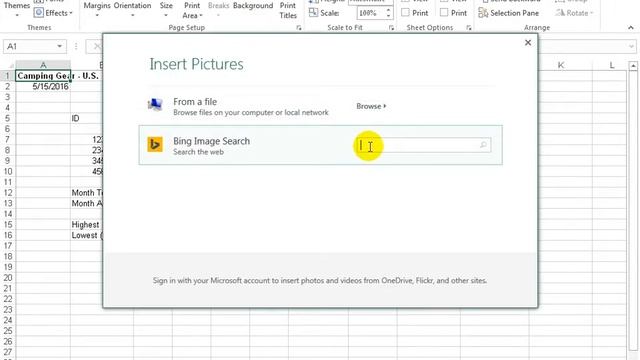Toggle Gridlines Print checkbox
The height and width of the screenshot is (360, 640).
pyautogui.click(x=405, y=13)
